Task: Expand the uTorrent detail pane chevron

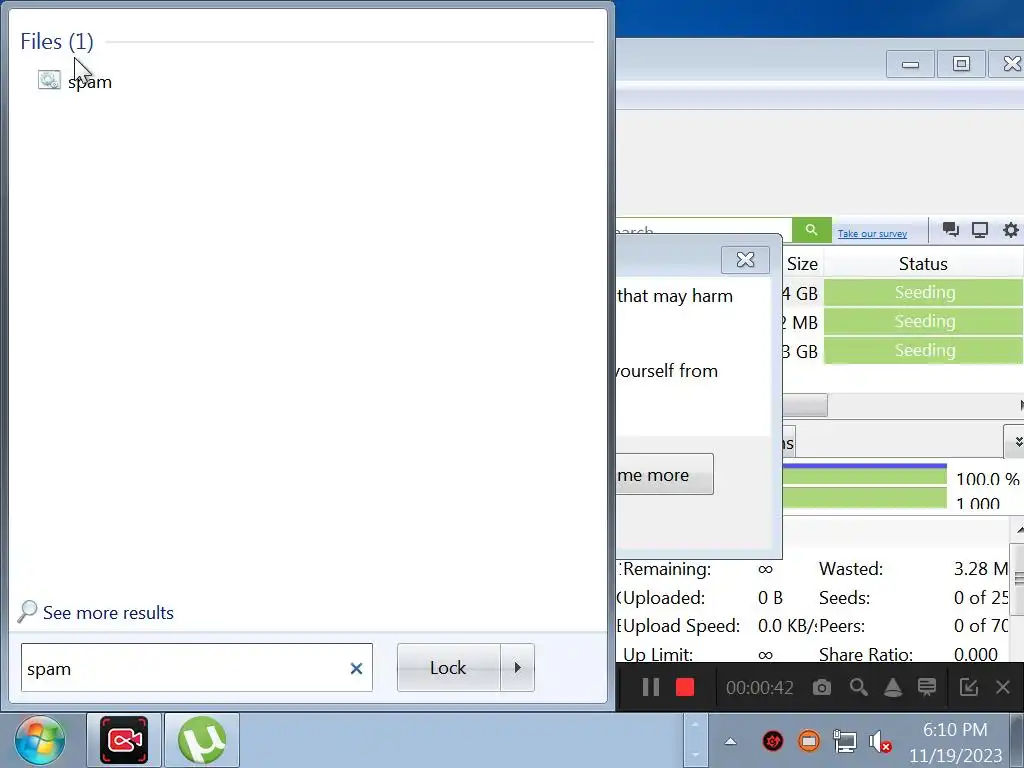Action: tap(1016, 442)
